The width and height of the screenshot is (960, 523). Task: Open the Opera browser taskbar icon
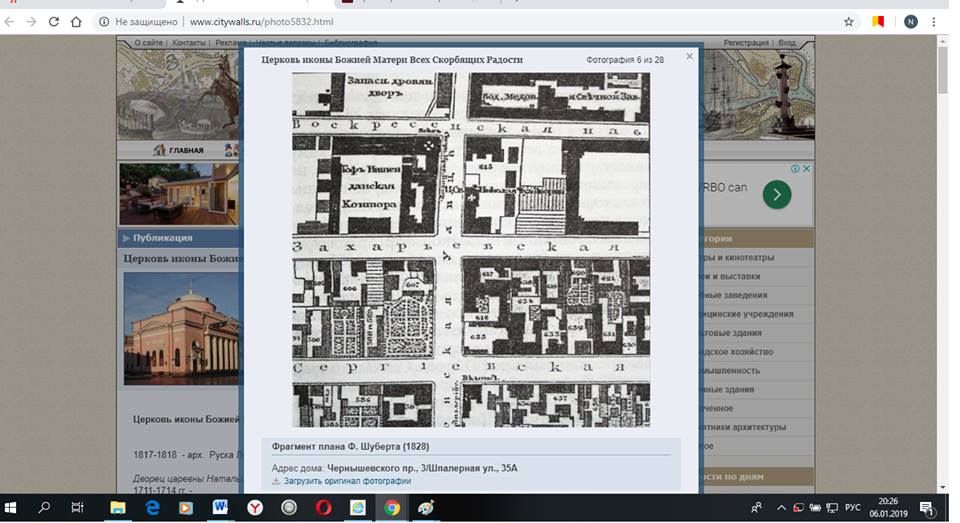(x=323, y=508)
